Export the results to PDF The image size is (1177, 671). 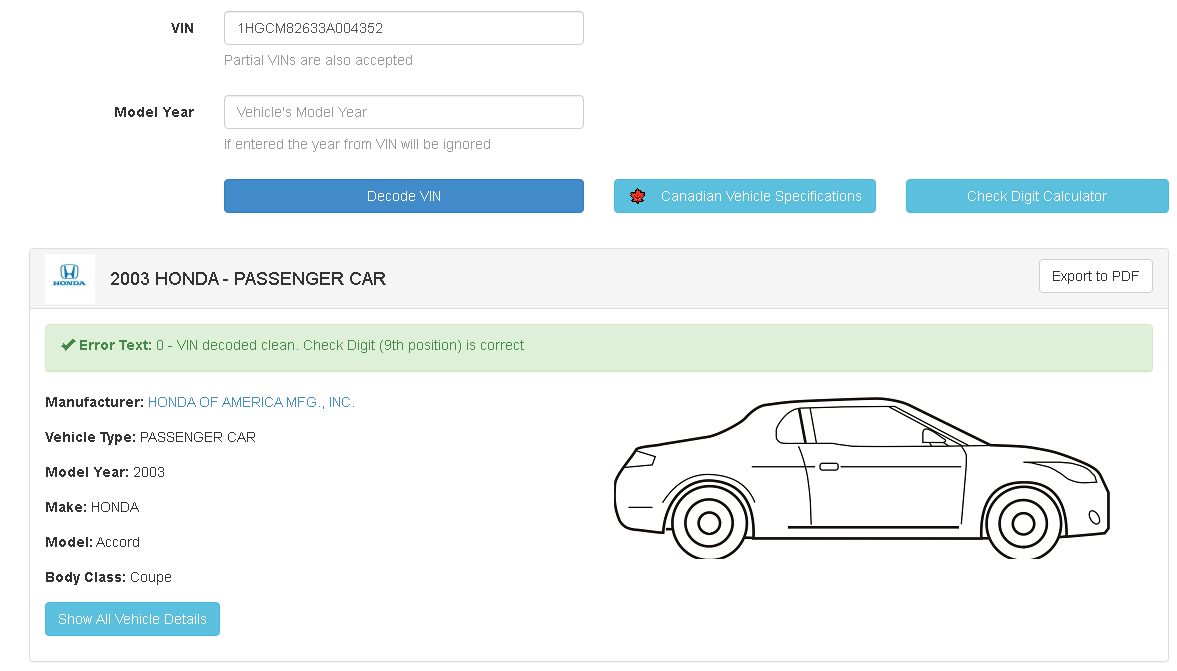[1095, 275]
